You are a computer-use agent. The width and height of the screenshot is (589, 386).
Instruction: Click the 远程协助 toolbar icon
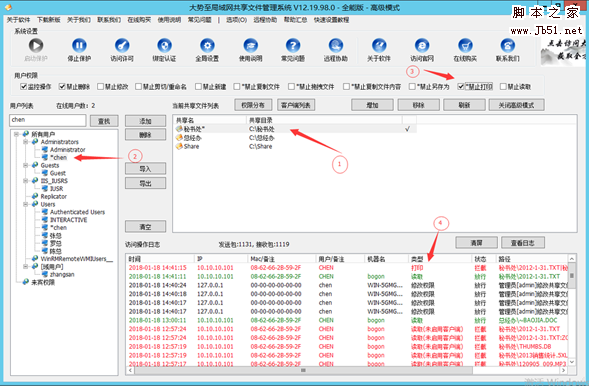pyautogui.click(x=335, y=45)
